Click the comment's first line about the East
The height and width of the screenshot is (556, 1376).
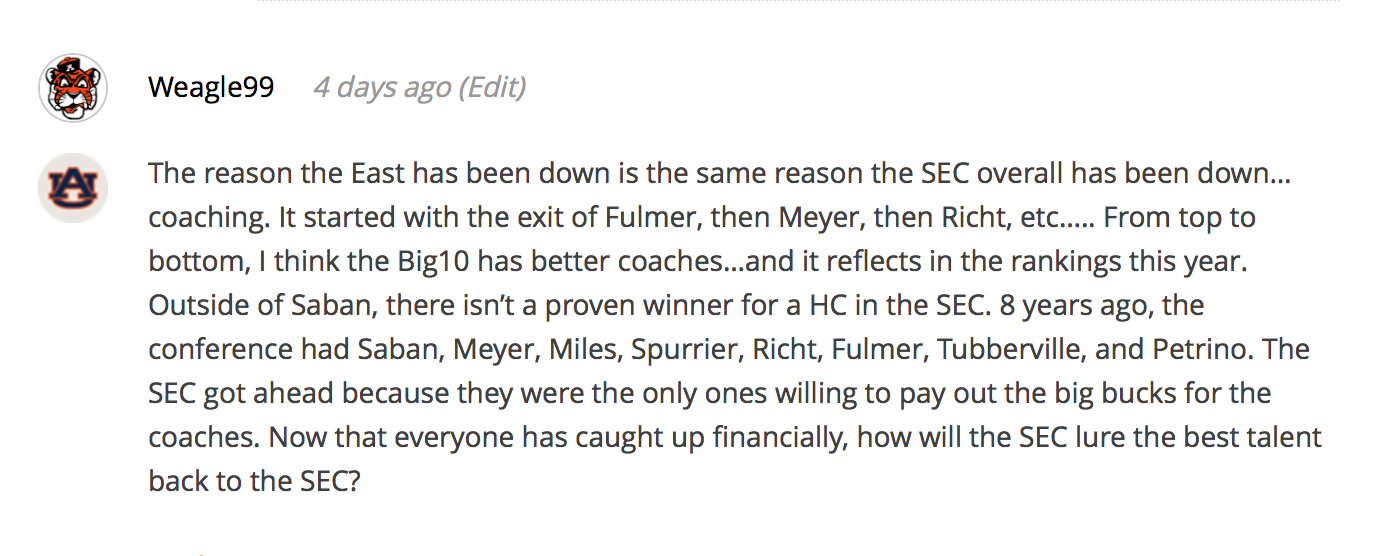click(720, 173)
